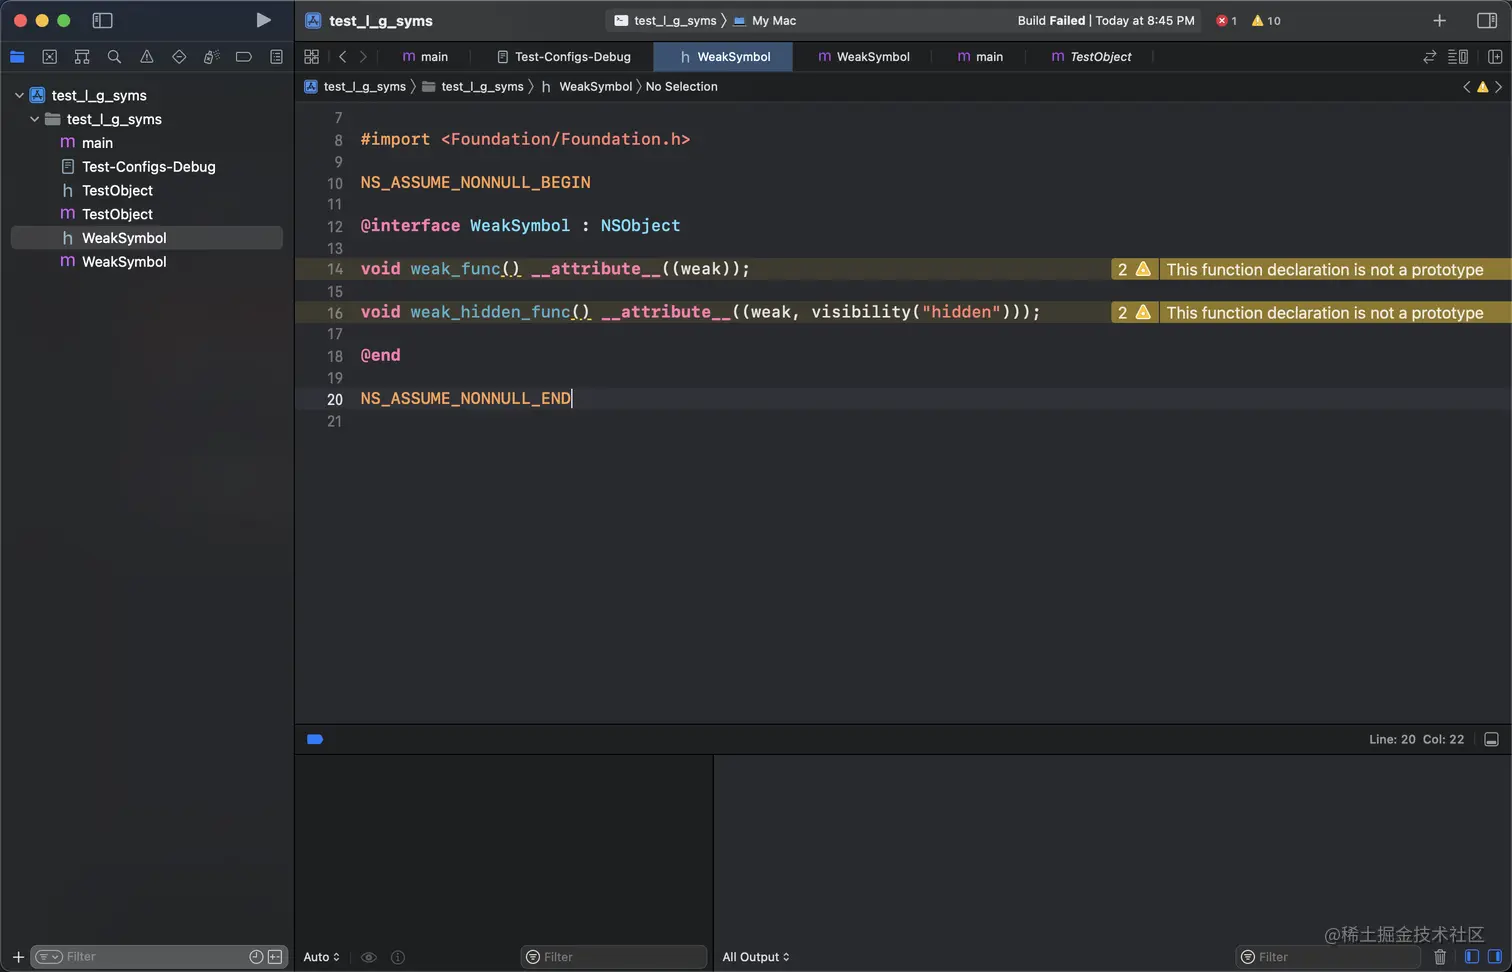Click the yellow warning count indicator
The image size is (1512, 972).
pyautogui.click(x=1266, y=20)
